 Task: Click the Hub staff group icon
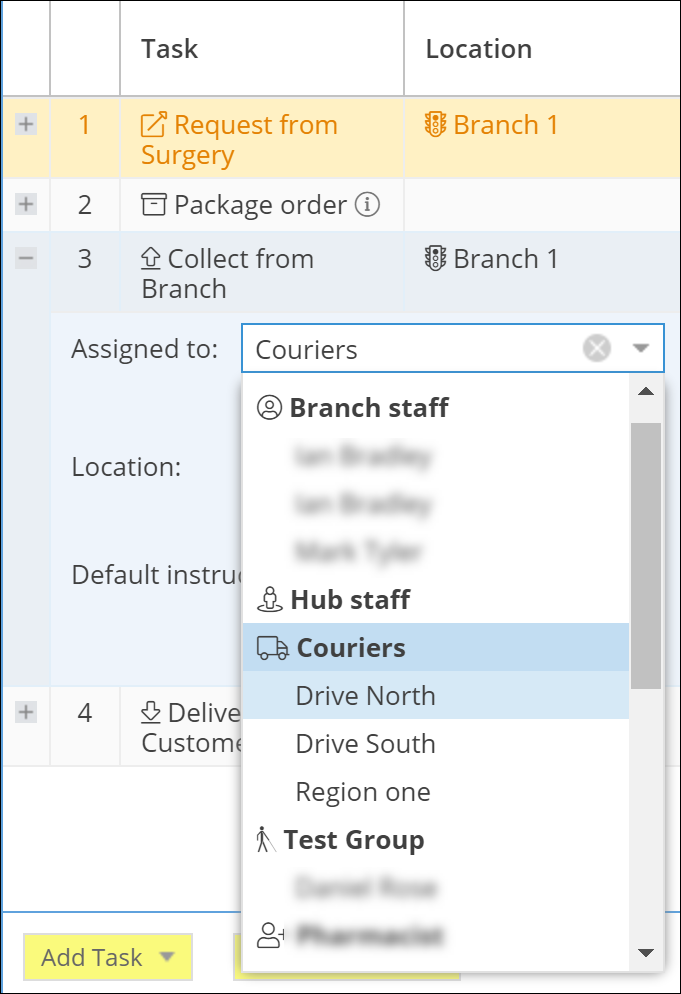coord(270,600)
